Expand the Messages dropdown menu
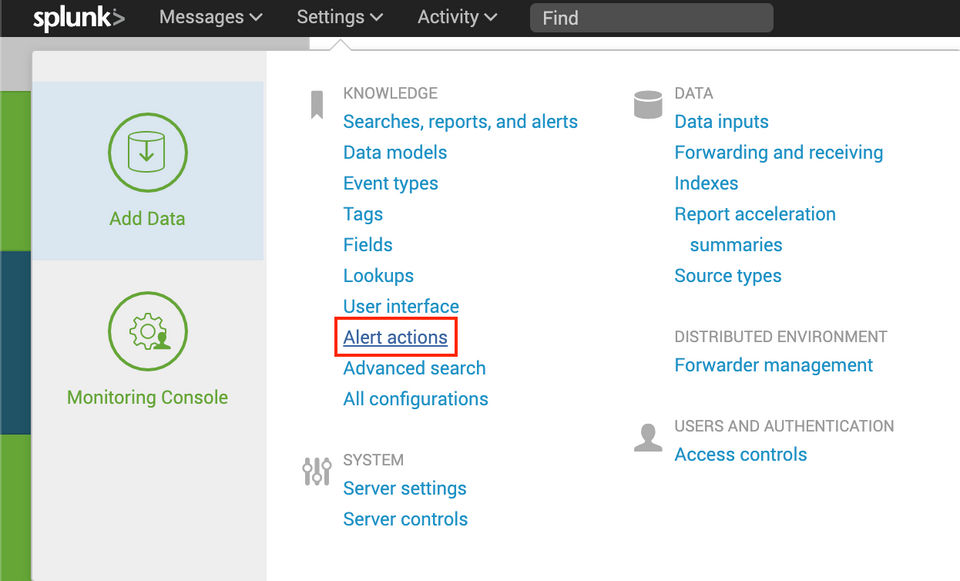 [211, 17]
